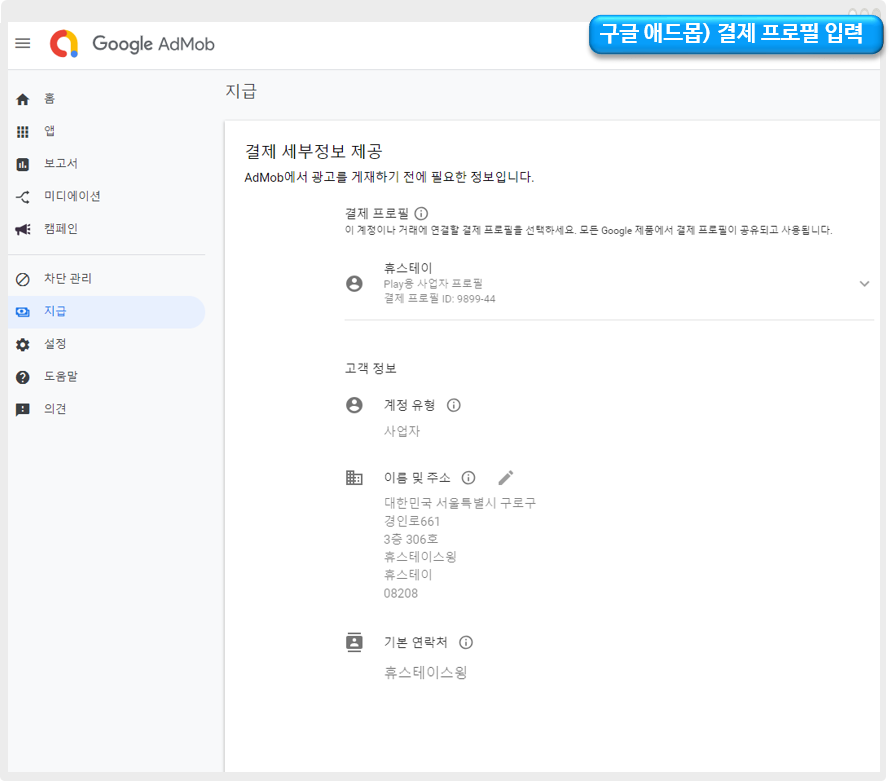Open the hamburger main menu
This screenshot has width=893, height=781.
tap(23, 44)
